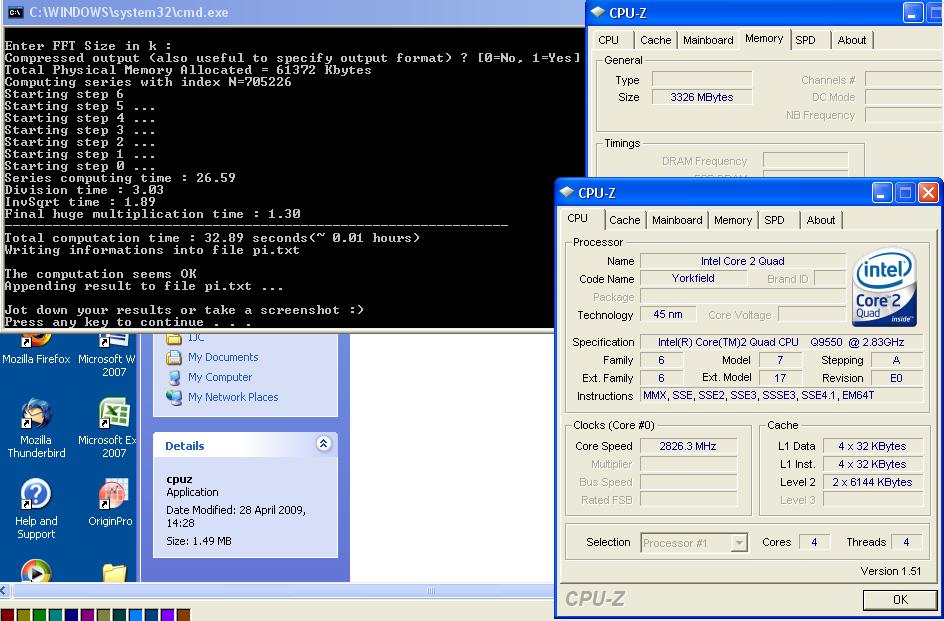Open the My Network Places link
Viewport: 944px width, 621px height.
click(233, 398)
